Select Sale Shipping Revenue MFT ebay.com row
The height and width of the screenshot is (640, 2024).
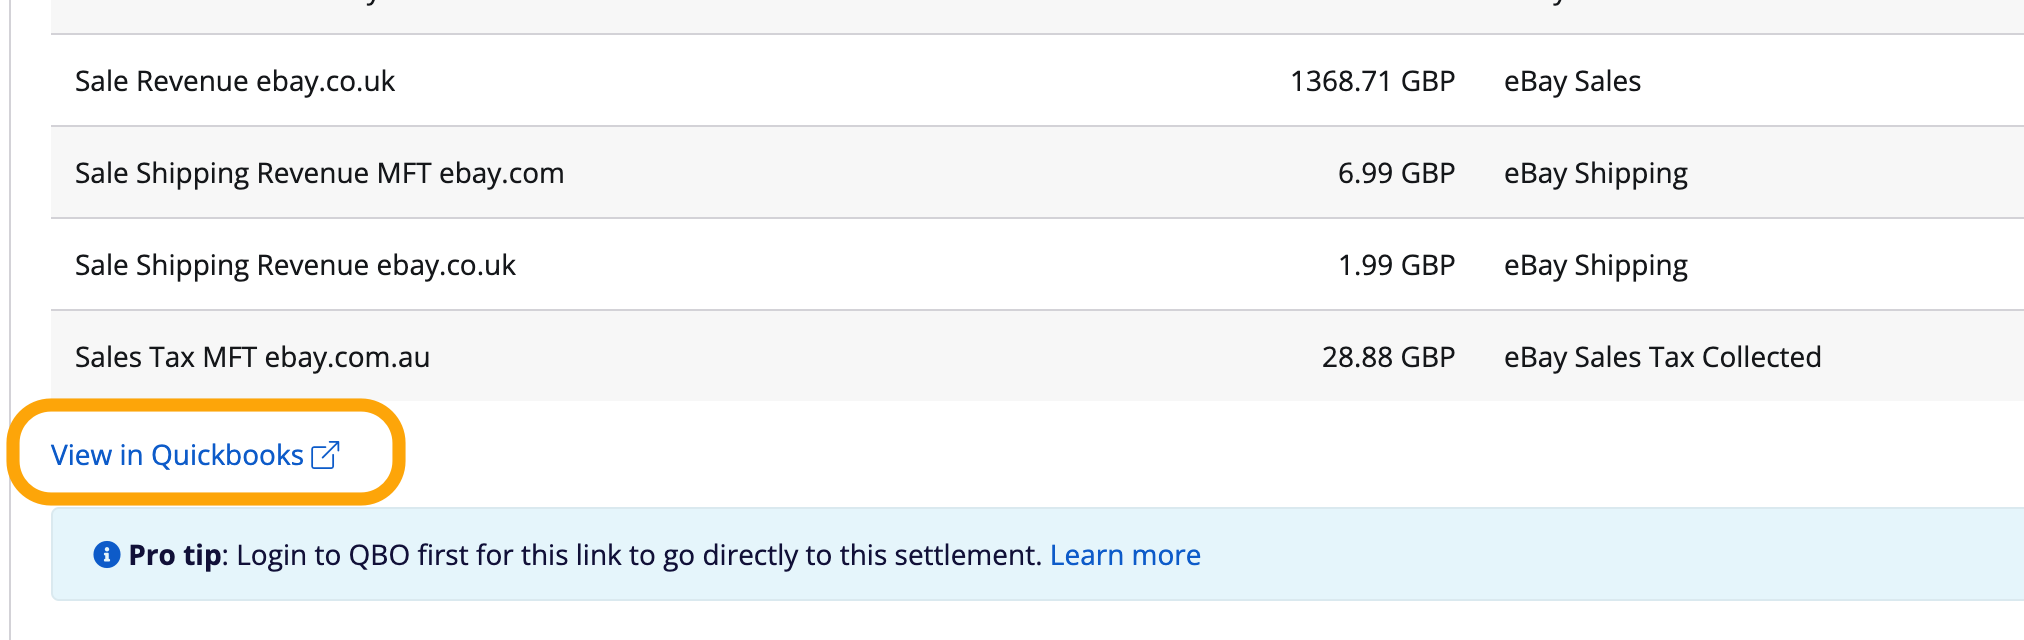(1037, 173)
